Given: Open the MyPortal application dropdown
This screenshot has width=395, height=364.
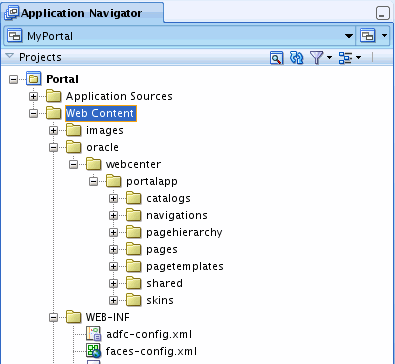Looking at the screenshot, I should [349, 36].
